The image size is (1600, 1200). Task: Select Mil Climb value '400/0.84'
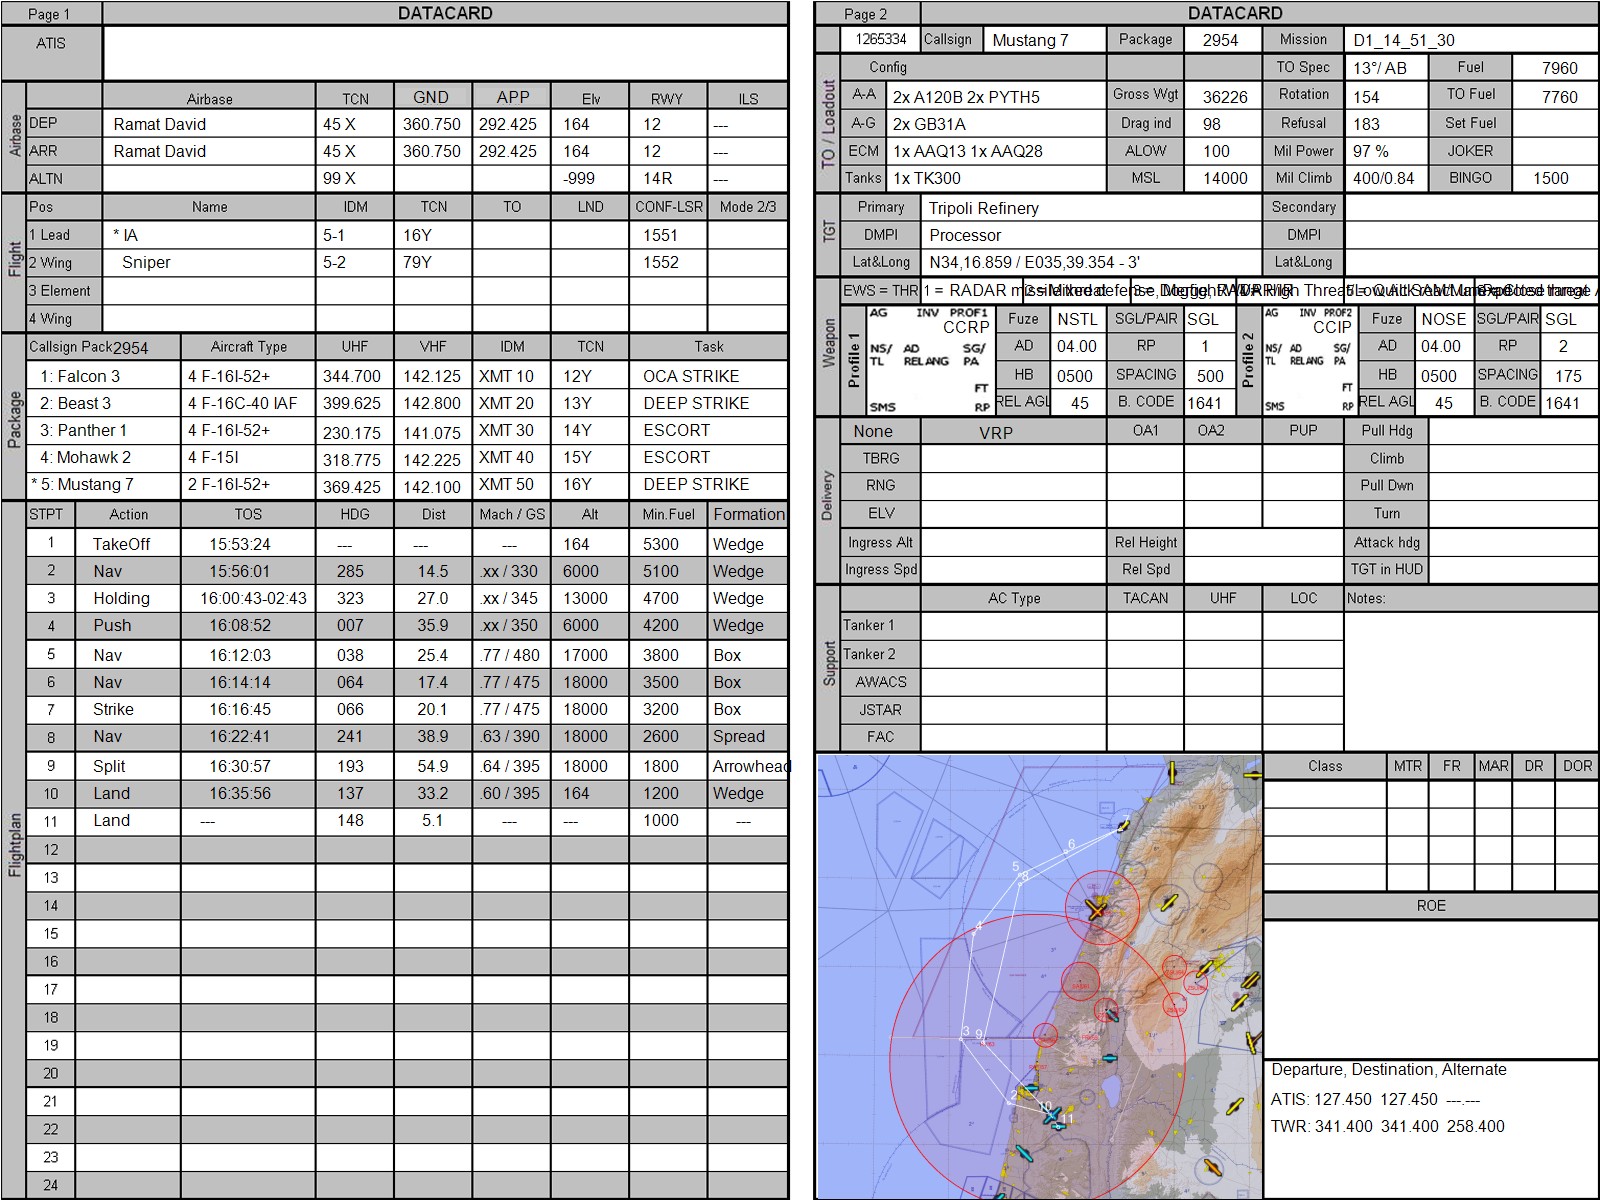pyautogui.click(x=1383, y=178)
